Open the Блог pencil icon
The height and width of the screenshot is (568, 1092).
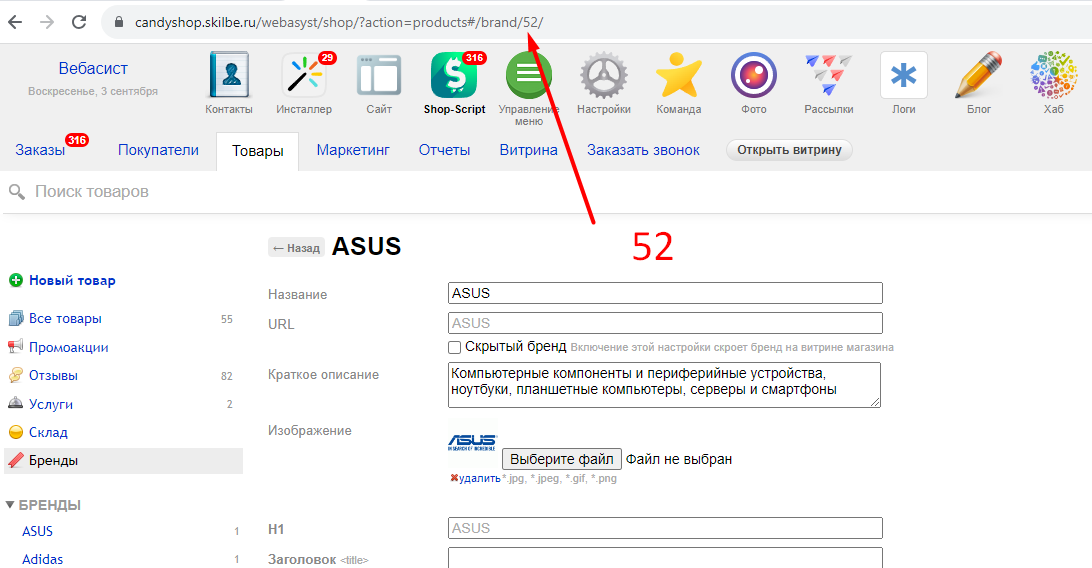coord(979,77)
